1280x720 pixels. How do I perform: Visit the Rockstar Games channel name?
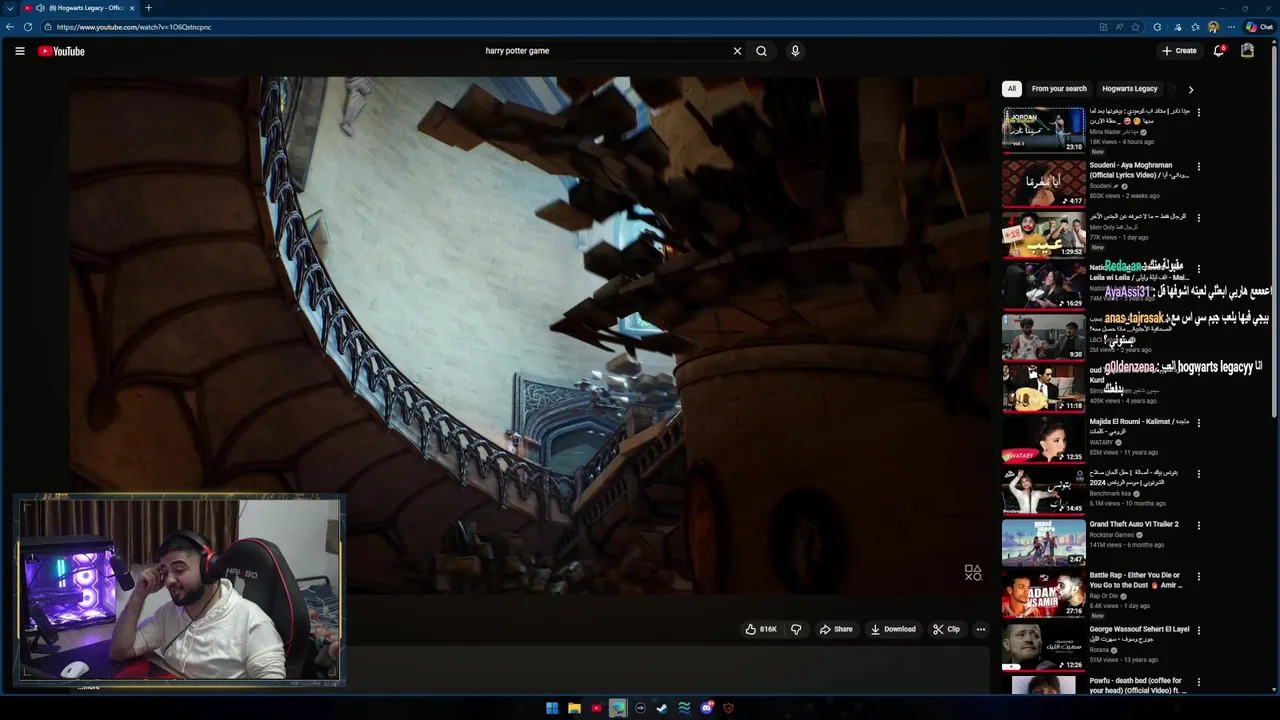coord(1112,535)
